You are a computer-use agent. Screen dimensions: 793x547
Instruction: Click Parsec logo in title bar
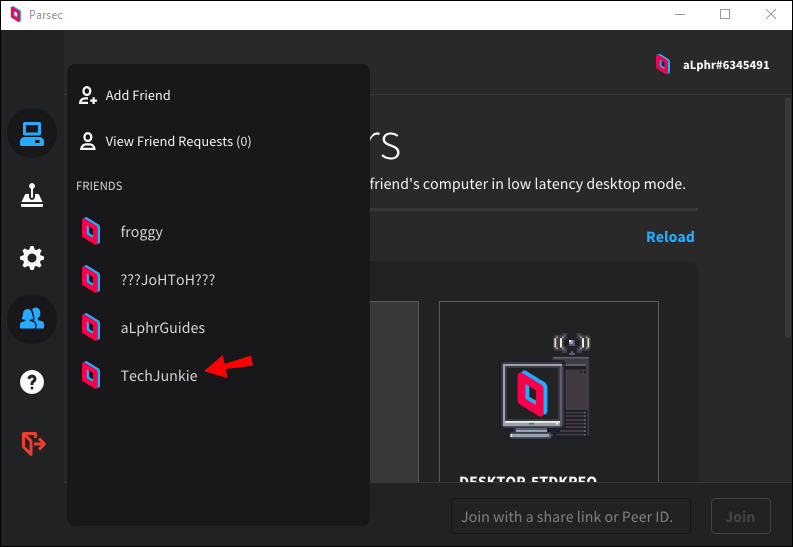pos(16,14)
